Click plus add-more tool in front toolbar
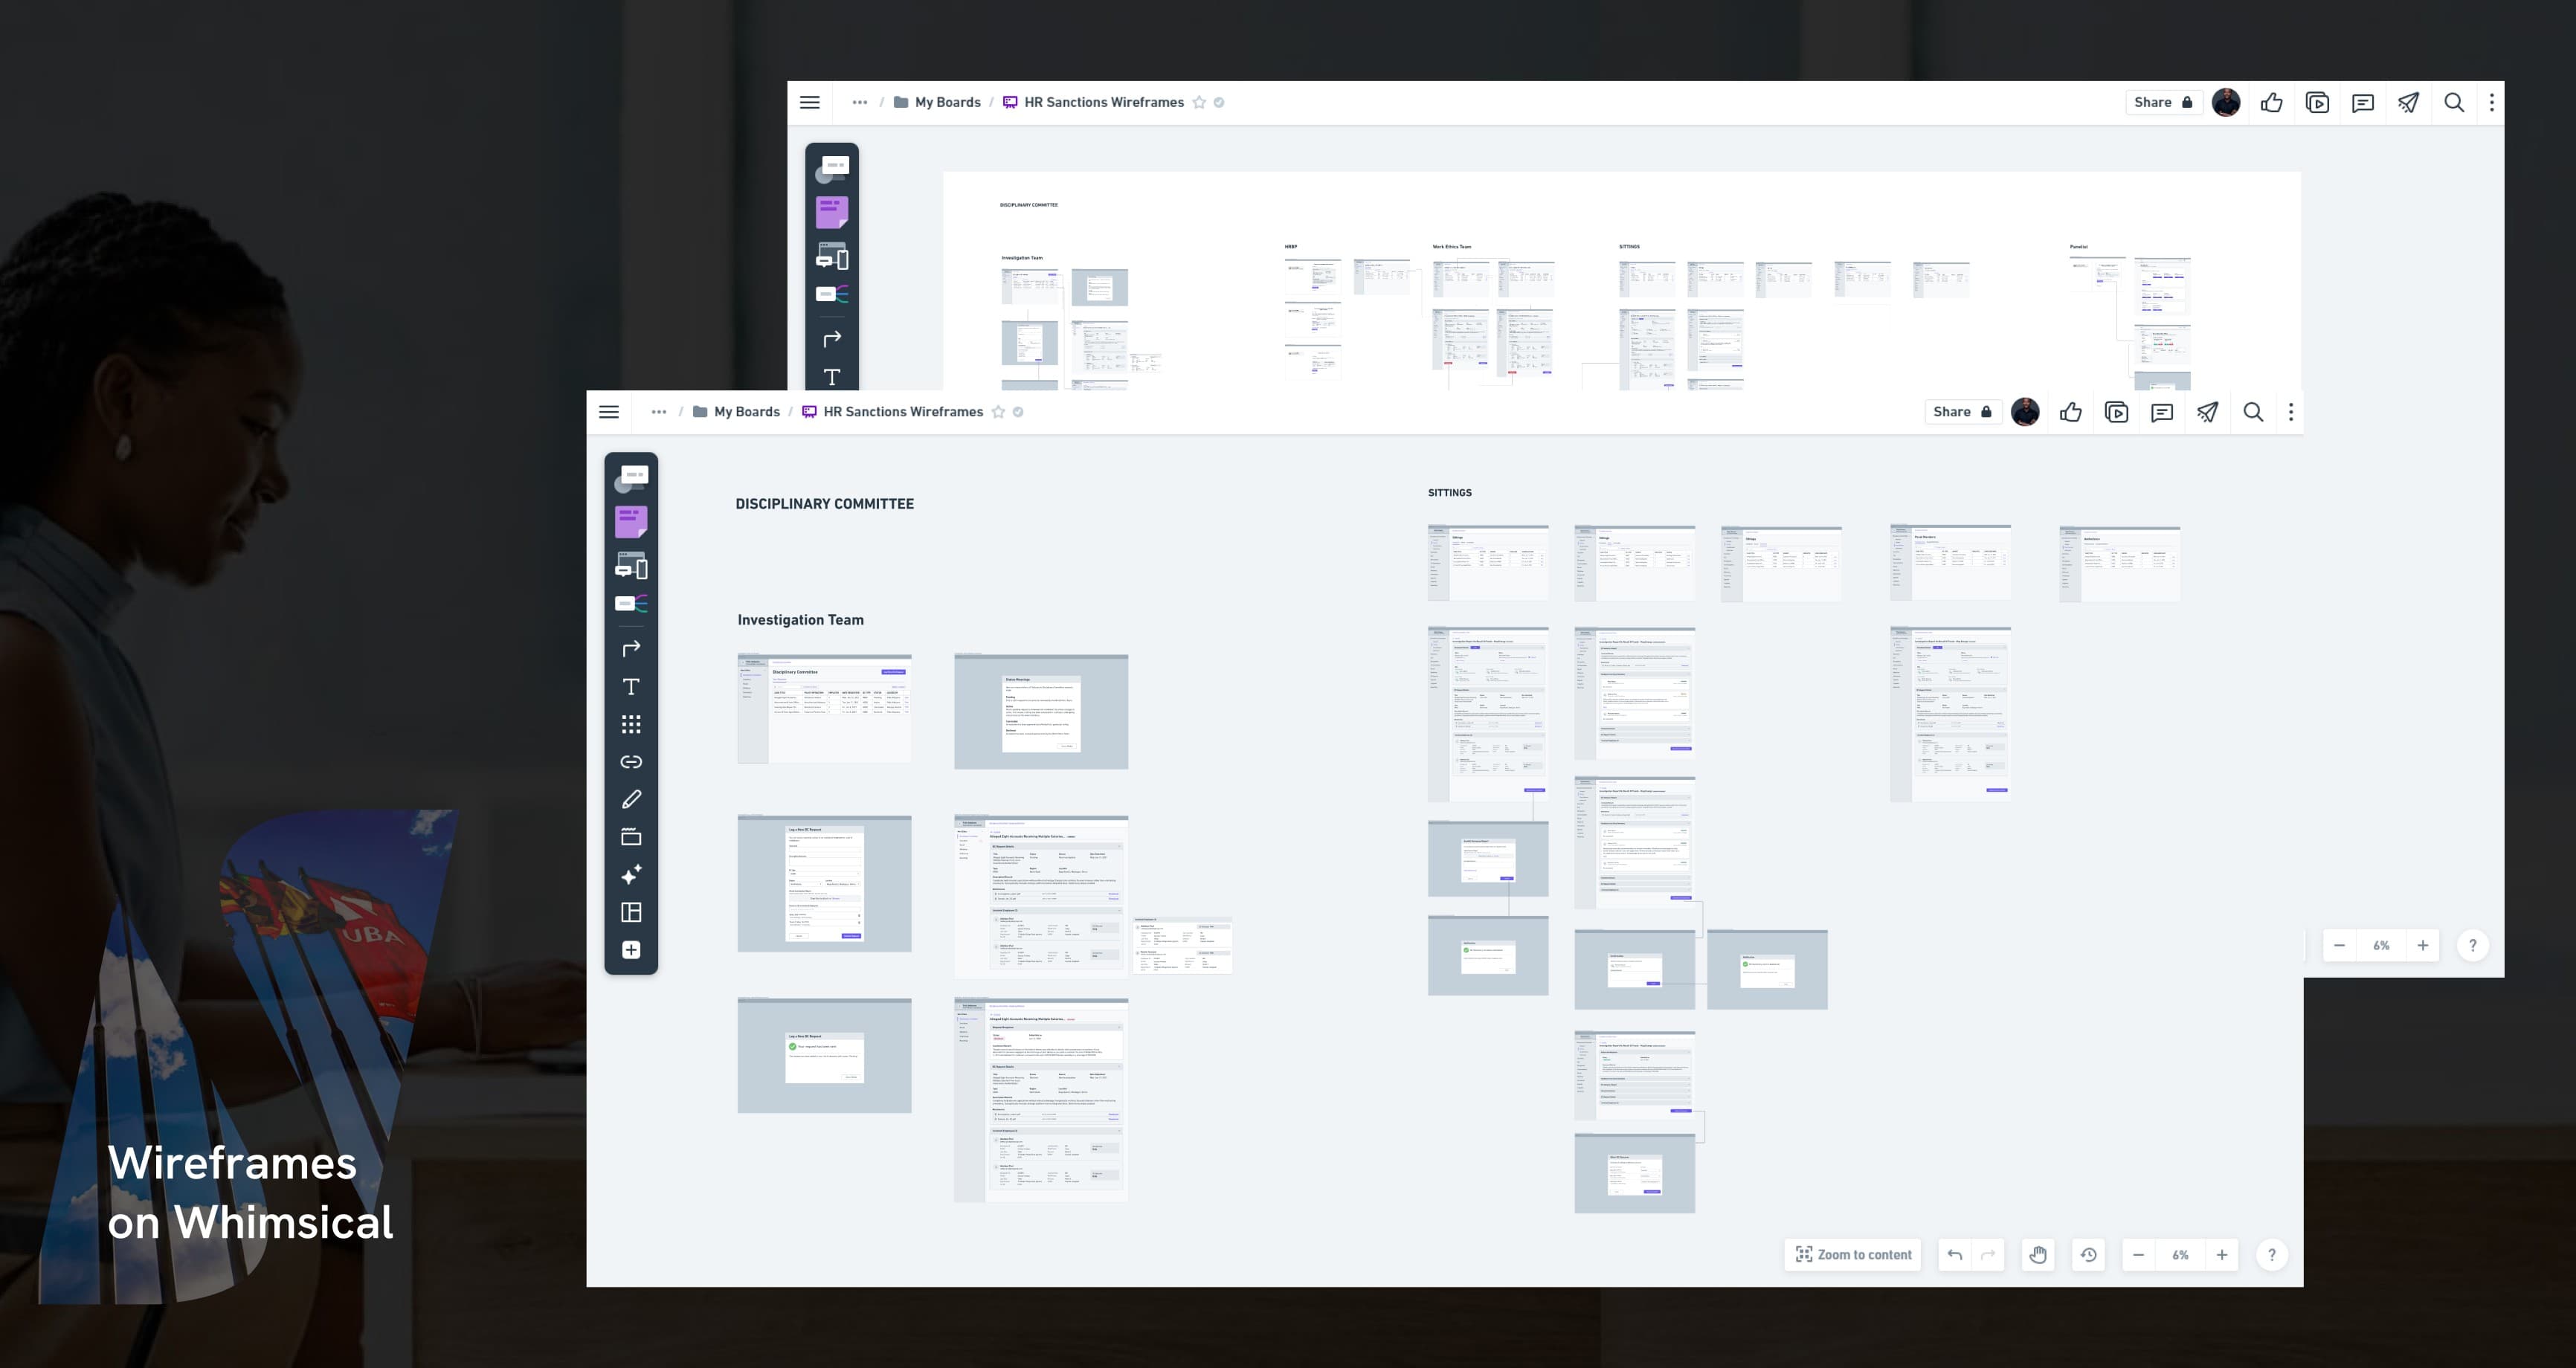 631,950
